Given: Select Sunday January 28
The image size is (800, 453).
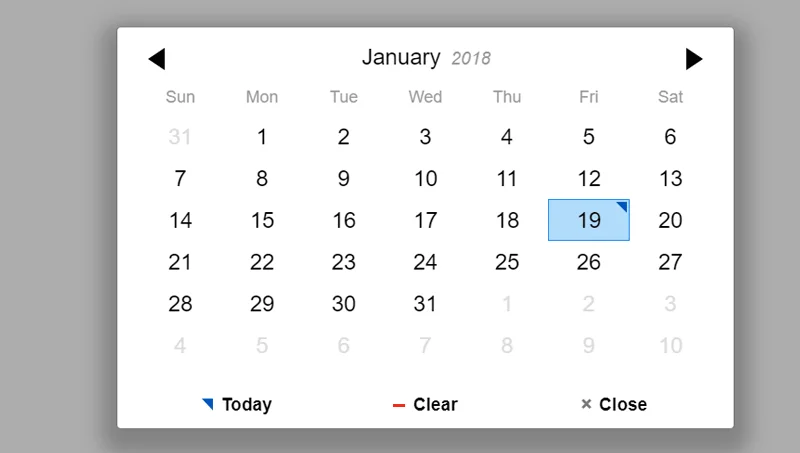Looking at the screenshot, I should point(180,304).
